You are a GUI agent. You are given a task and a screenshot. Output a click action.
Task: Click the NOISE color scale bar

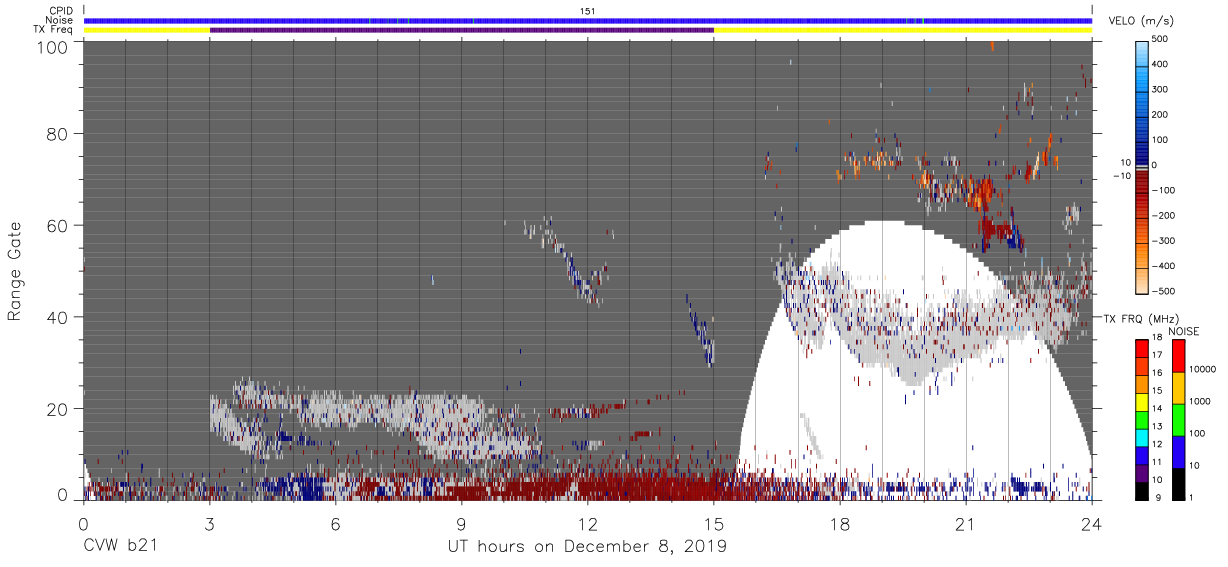point(1179,419)
